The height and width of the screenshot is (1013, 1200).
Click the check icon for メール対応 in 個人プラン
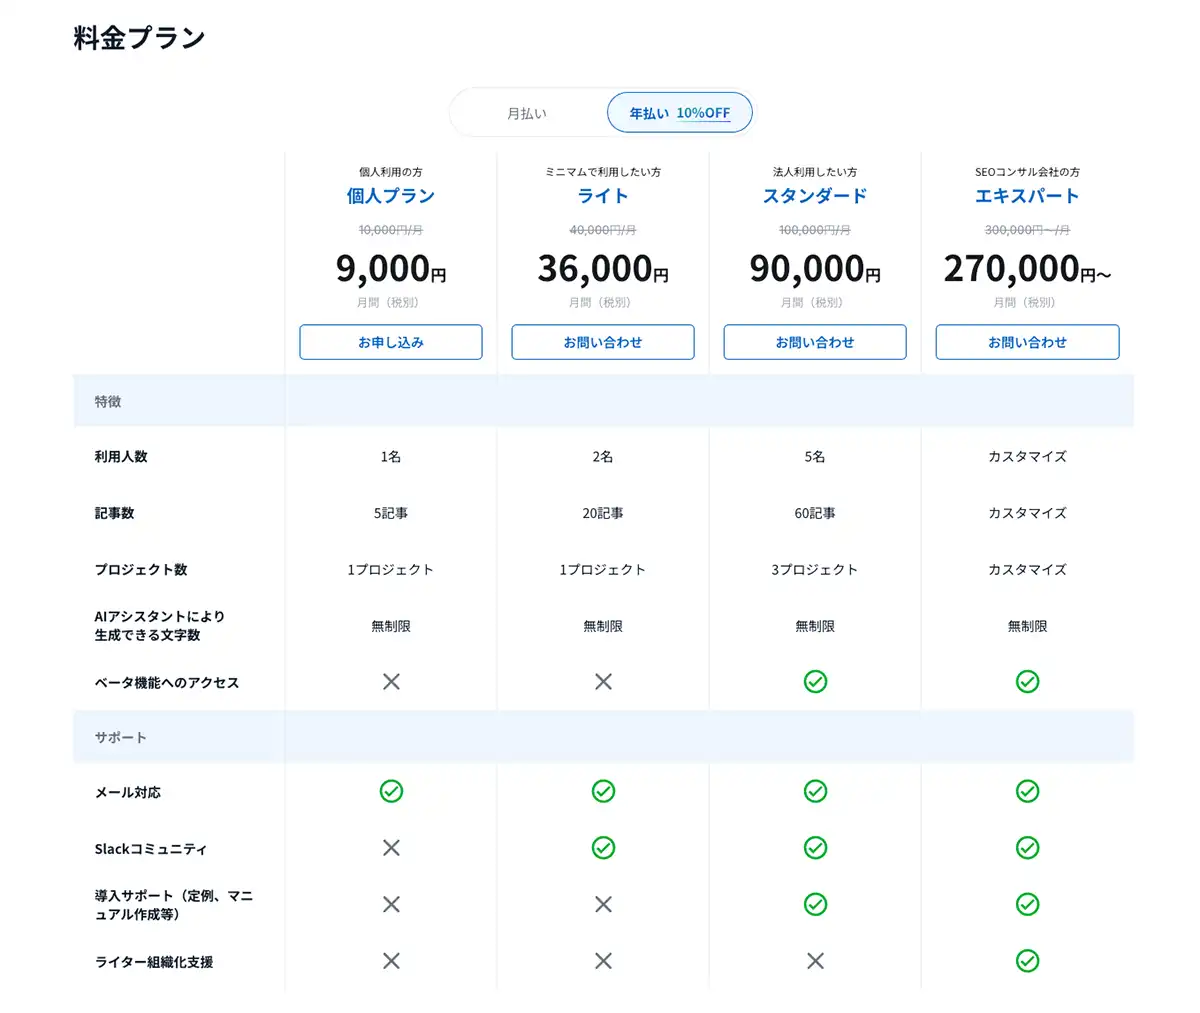click(391, 791)
